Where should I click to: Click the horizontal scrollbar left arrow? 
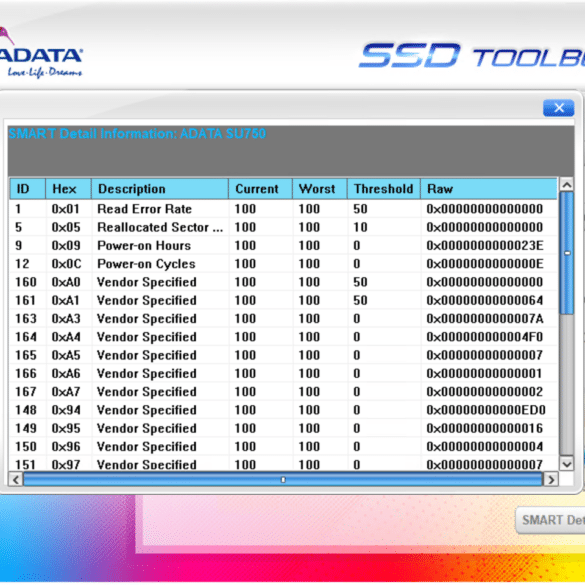[x=16, y=479]
